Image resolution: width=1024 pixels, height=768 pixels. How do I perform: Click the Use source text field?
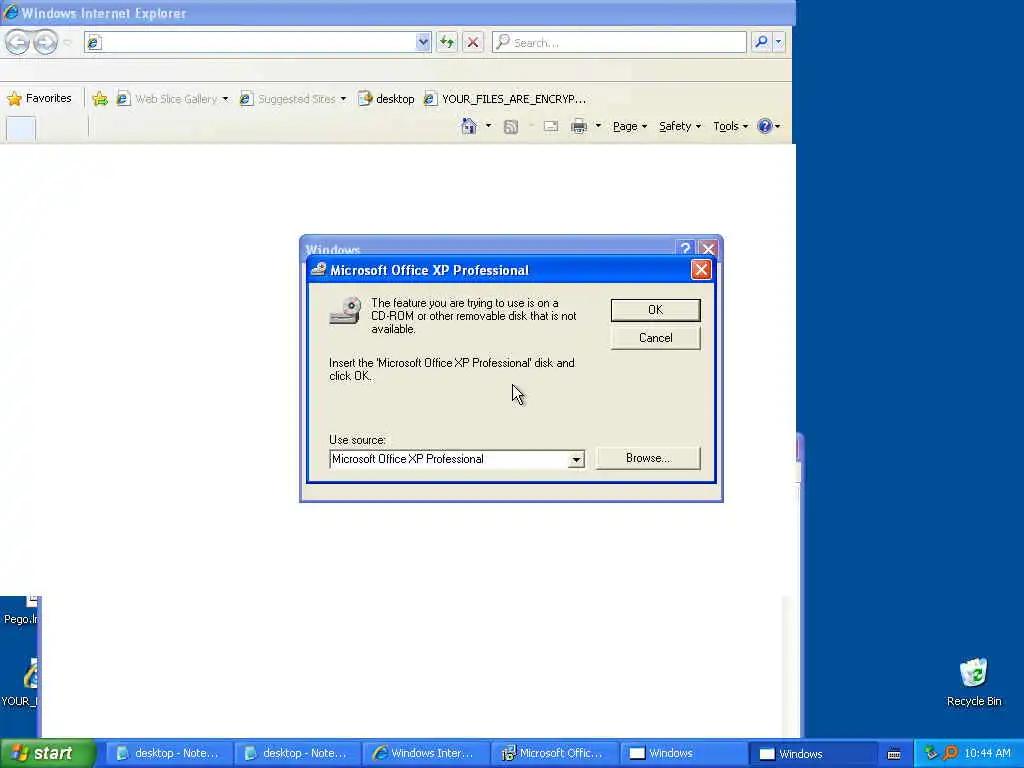click(x=449, y=459)
